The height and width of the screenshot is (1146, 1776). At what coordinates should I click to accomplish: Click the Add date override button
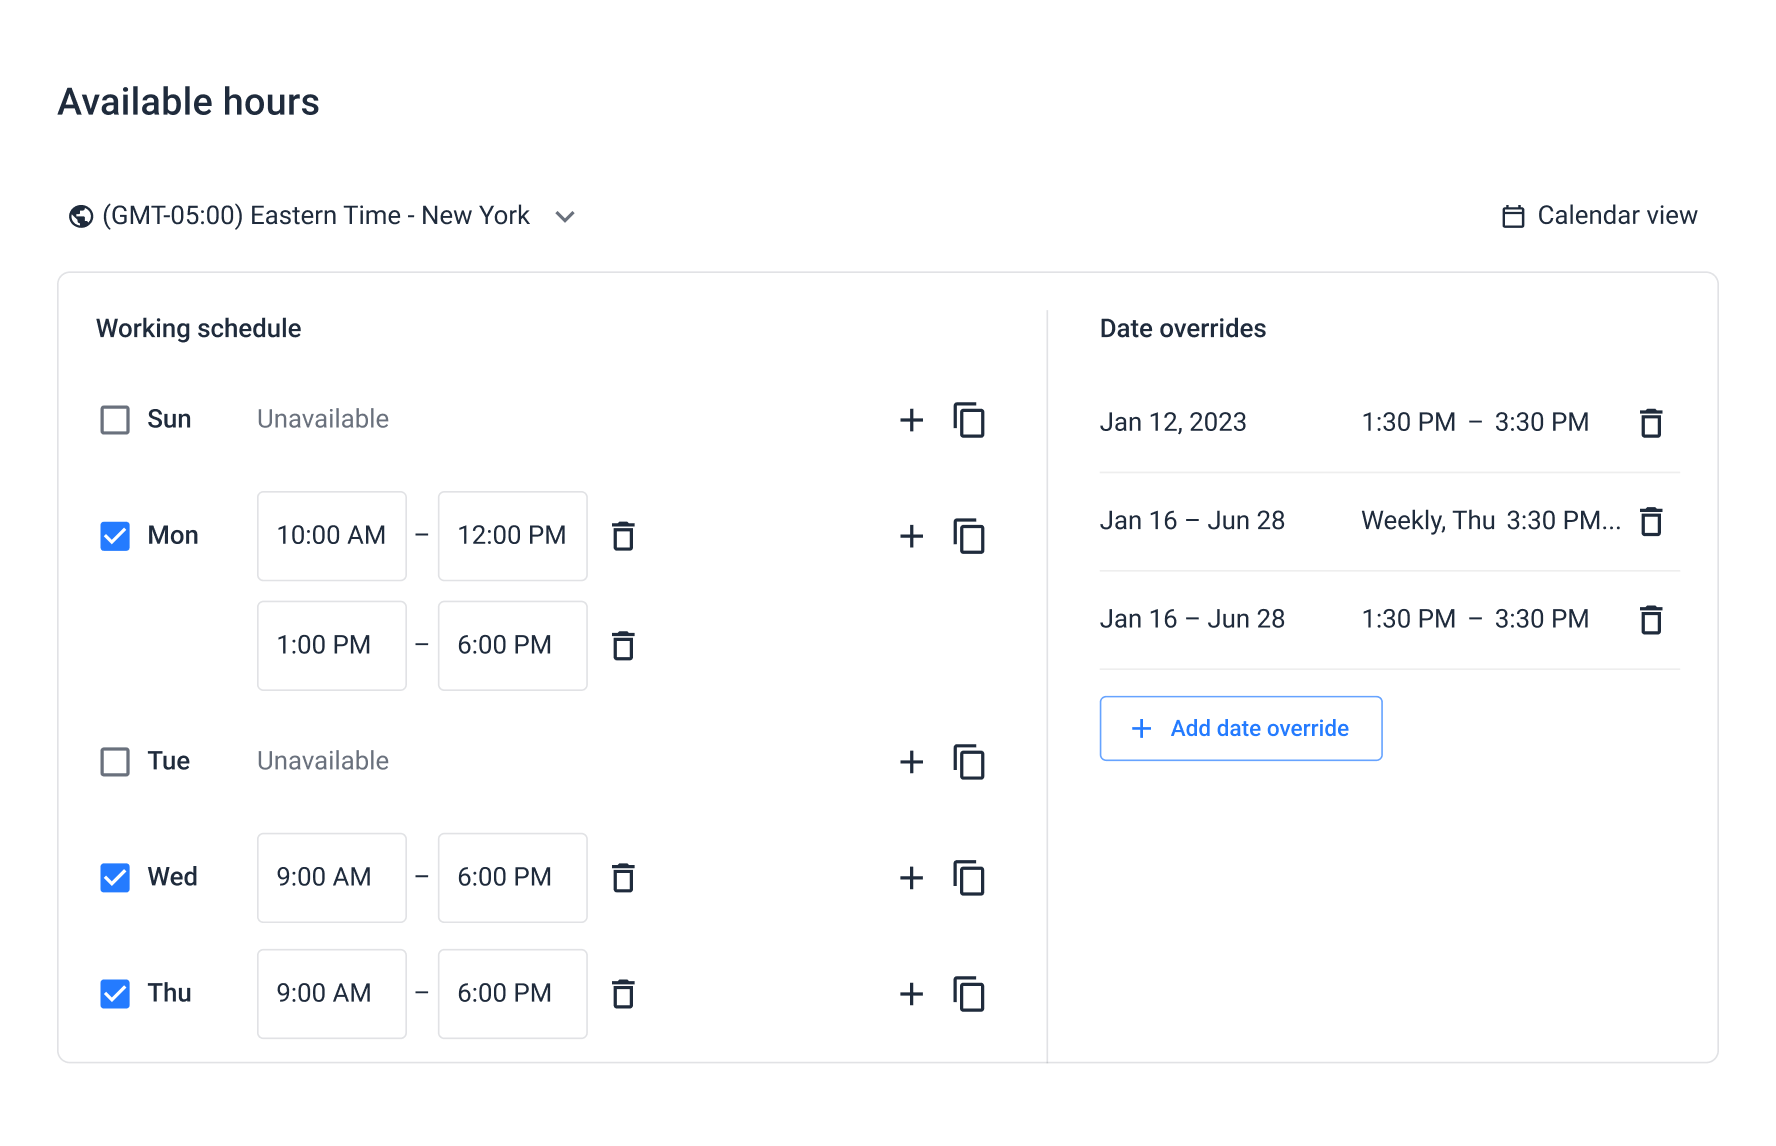click(x=1240, y=728)
